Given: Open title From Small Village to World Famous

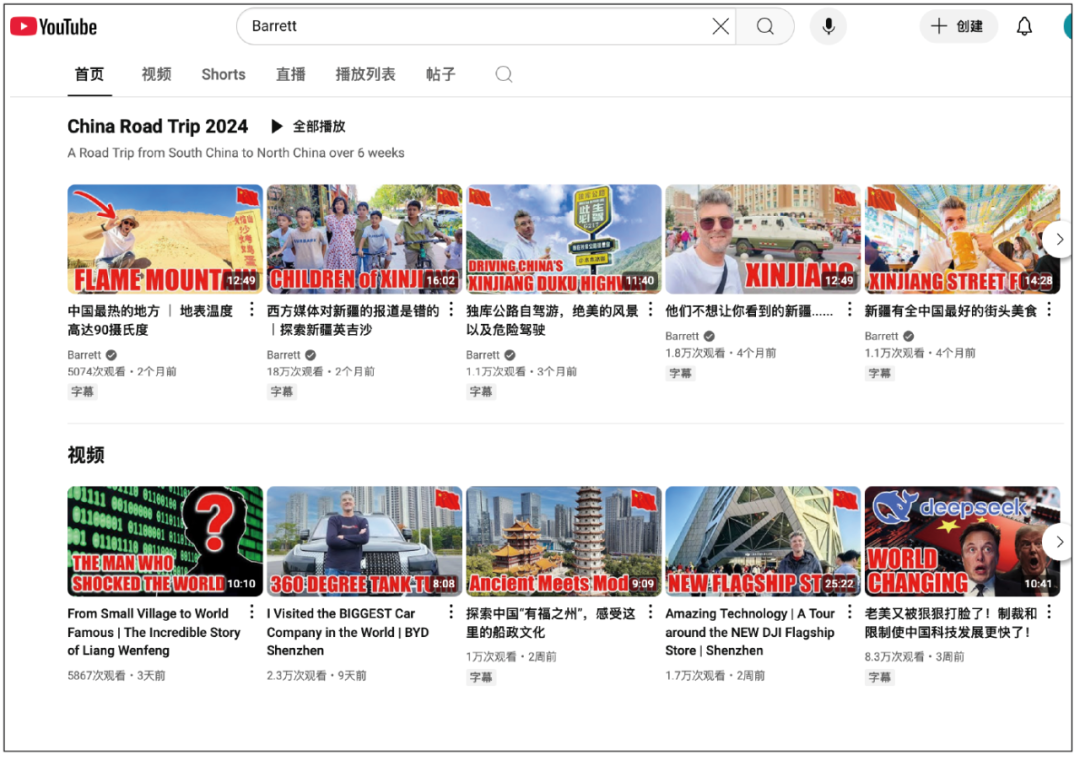Looking at the screenshot, I should [154, 632].
